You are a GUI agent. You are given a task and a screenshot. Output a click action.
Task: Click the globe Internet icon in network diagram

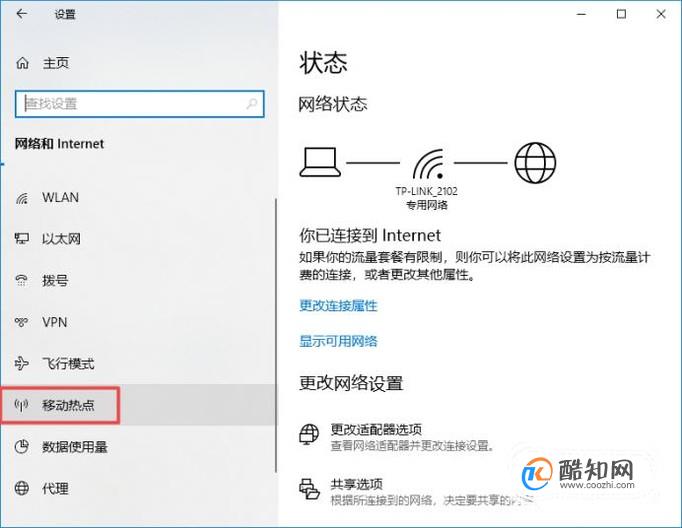coord(535,163)
